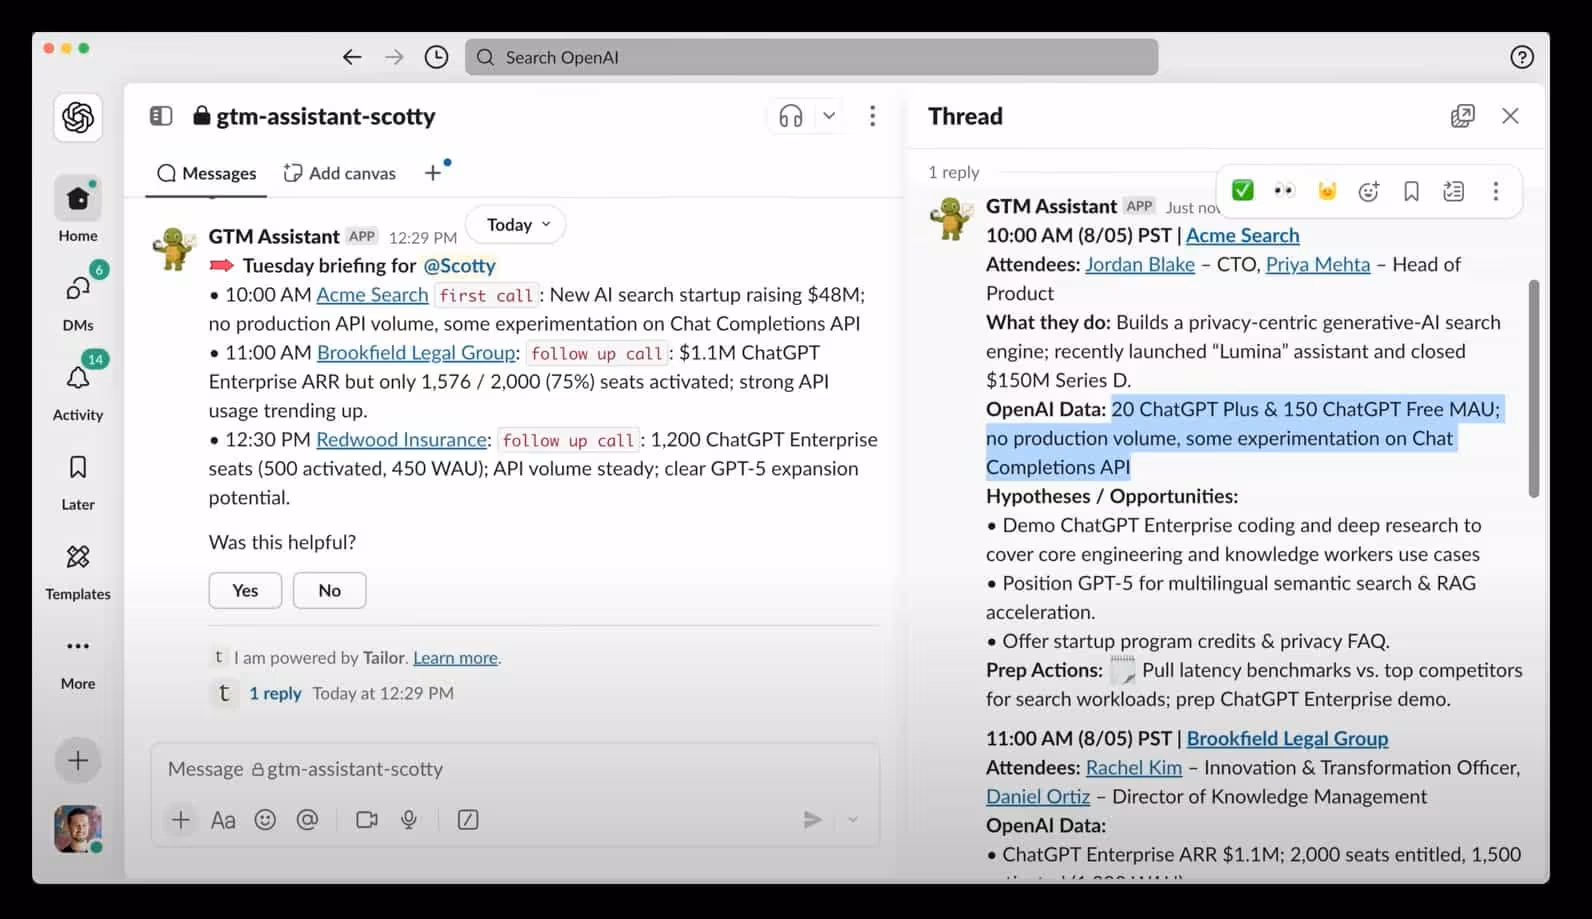Viewport: 1592px width, 919px height.
Task: Open Brookfield Legal Group link in briefing
Action: point(416,352)
